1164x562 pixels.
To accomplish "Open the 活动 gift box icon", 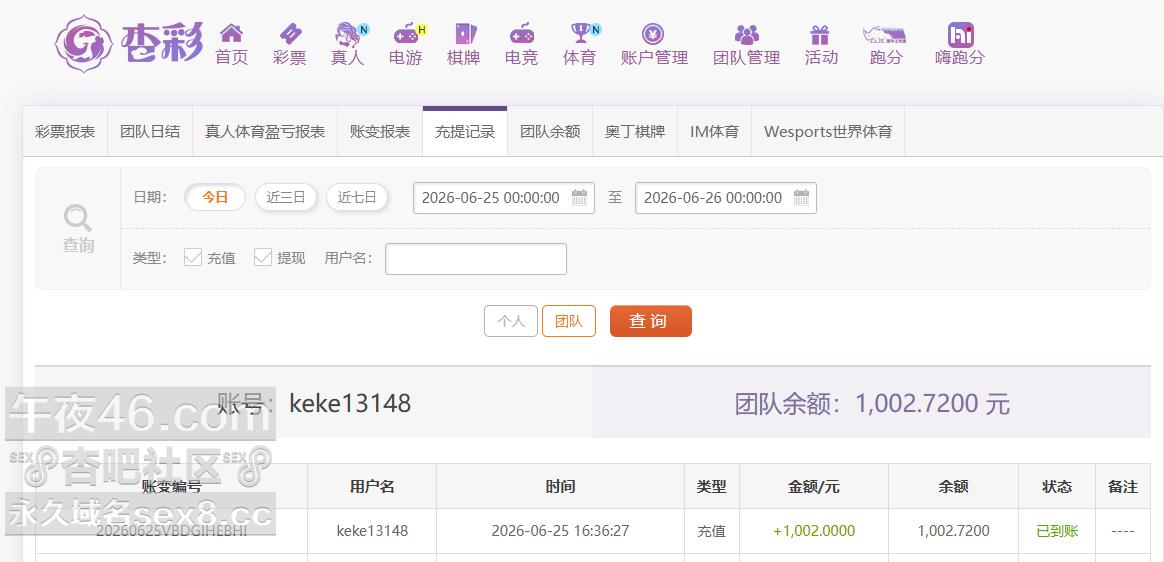I will [820, 33].
